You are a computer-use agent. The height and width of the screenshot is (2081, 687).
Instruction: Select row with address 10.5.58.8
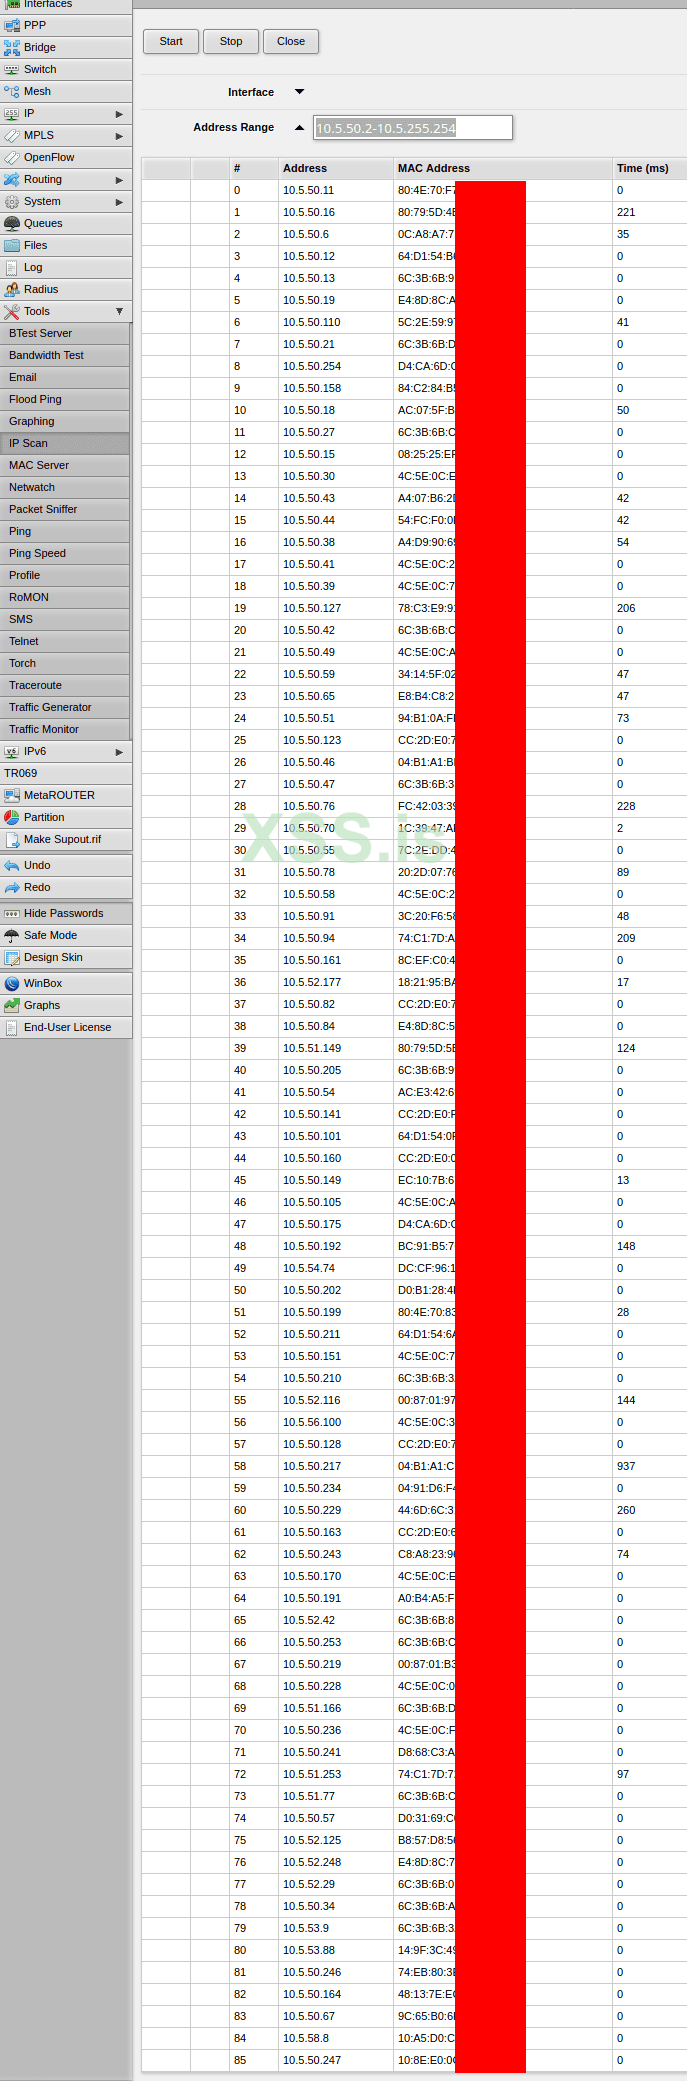click(x=414, y=2038)
